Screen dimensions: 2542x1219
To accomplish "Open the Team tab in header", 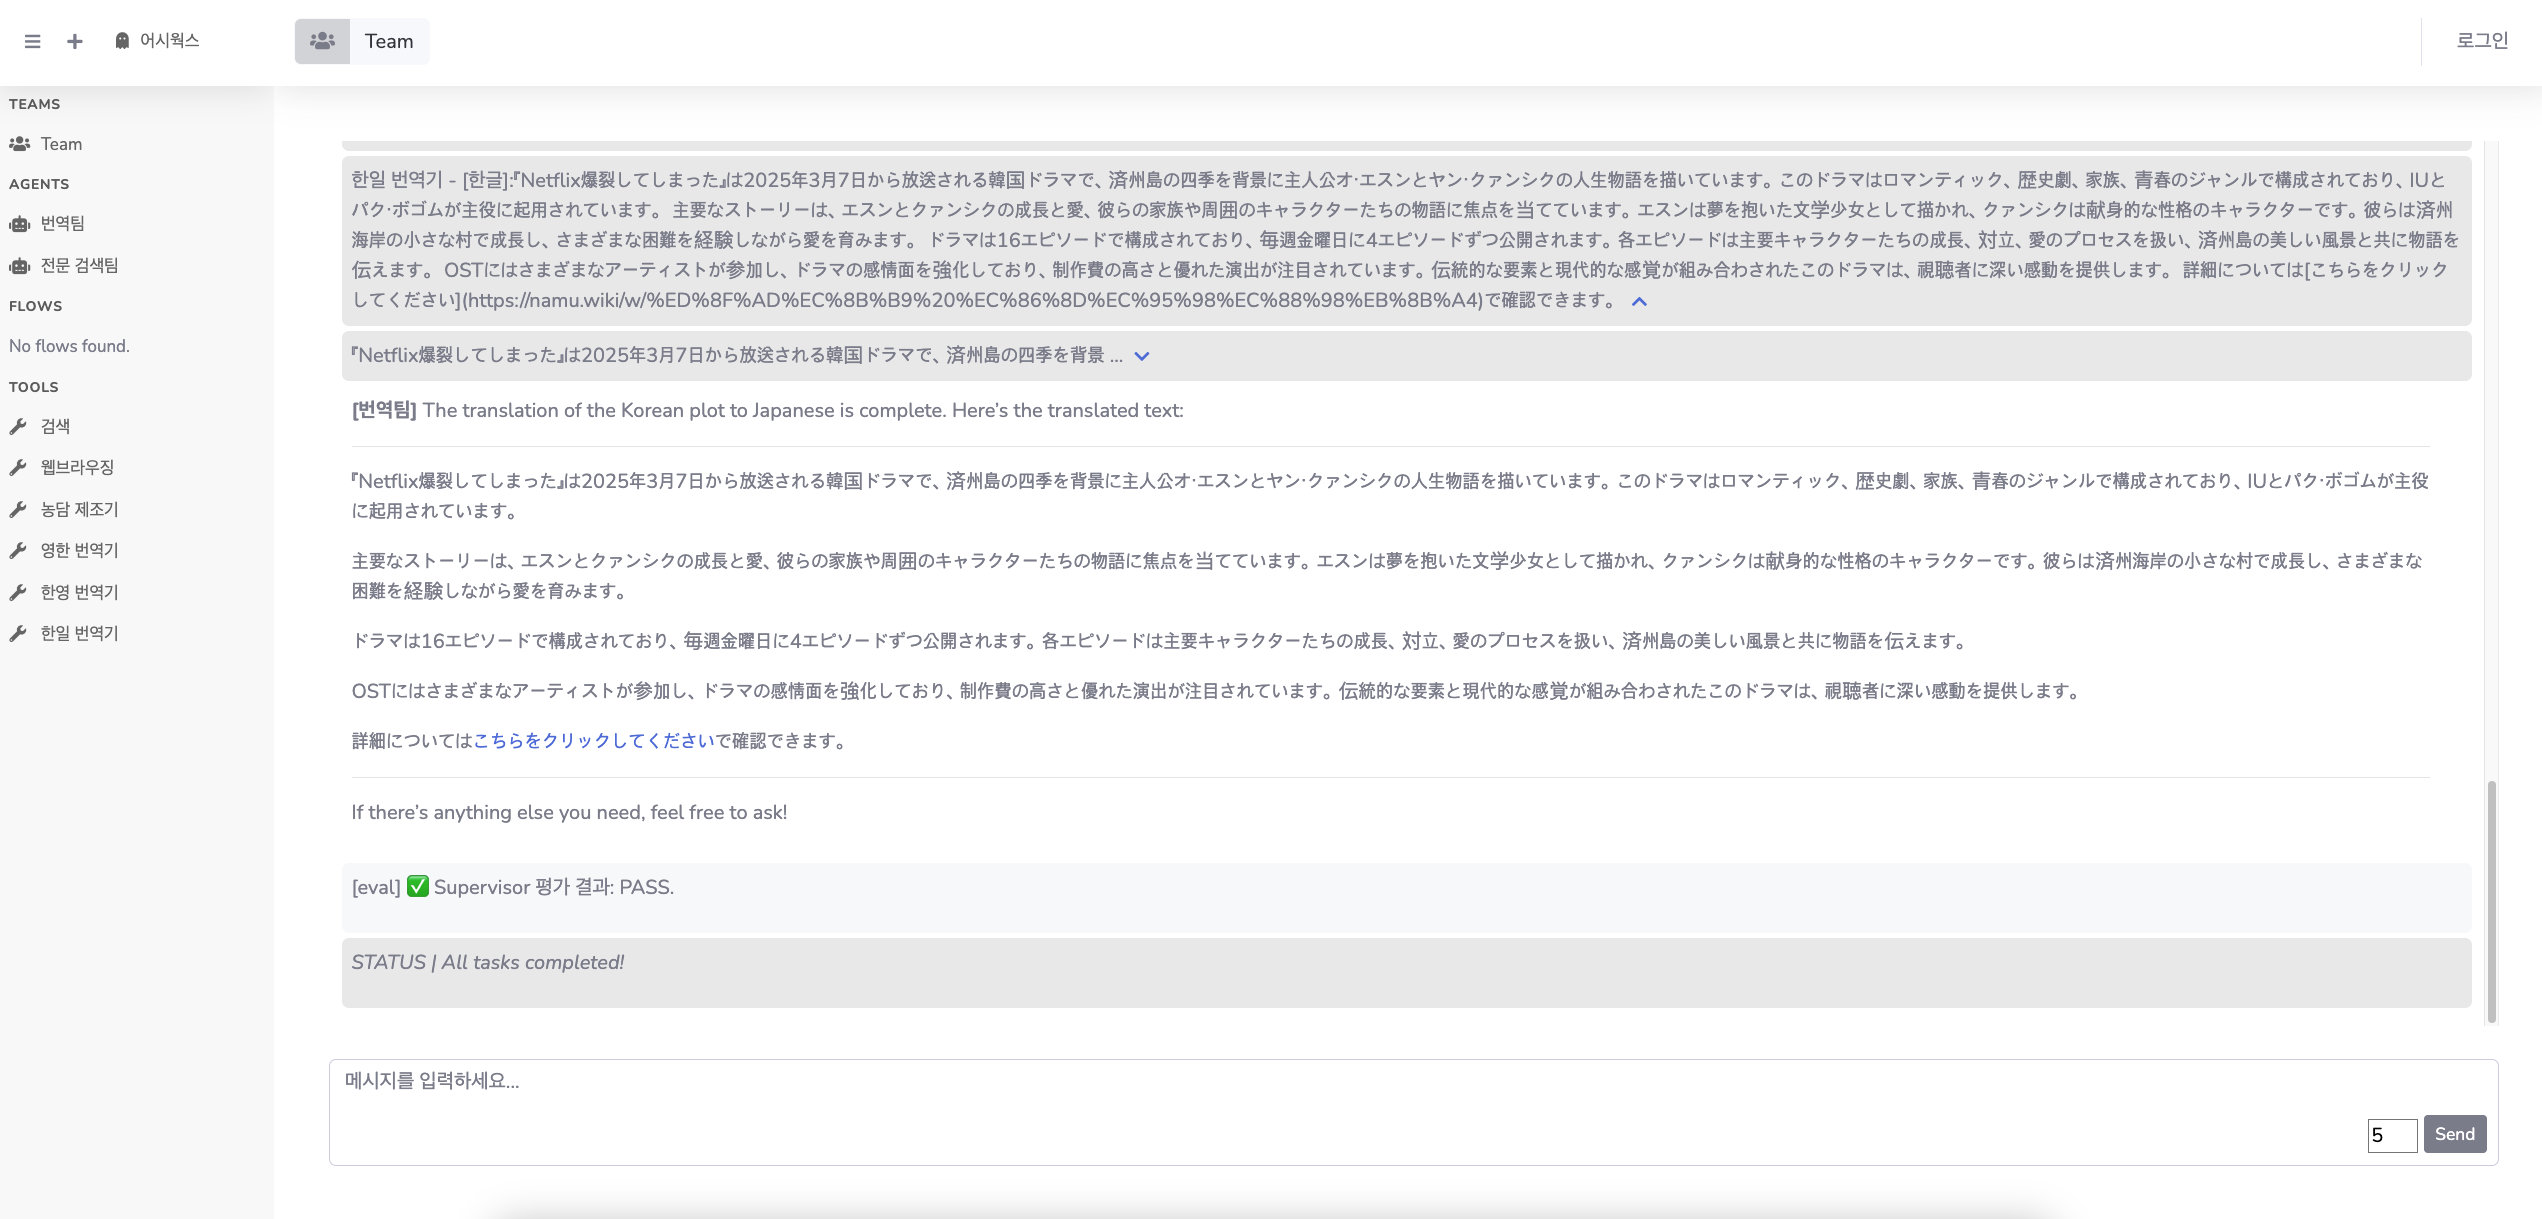I will [x=389, y=41].
